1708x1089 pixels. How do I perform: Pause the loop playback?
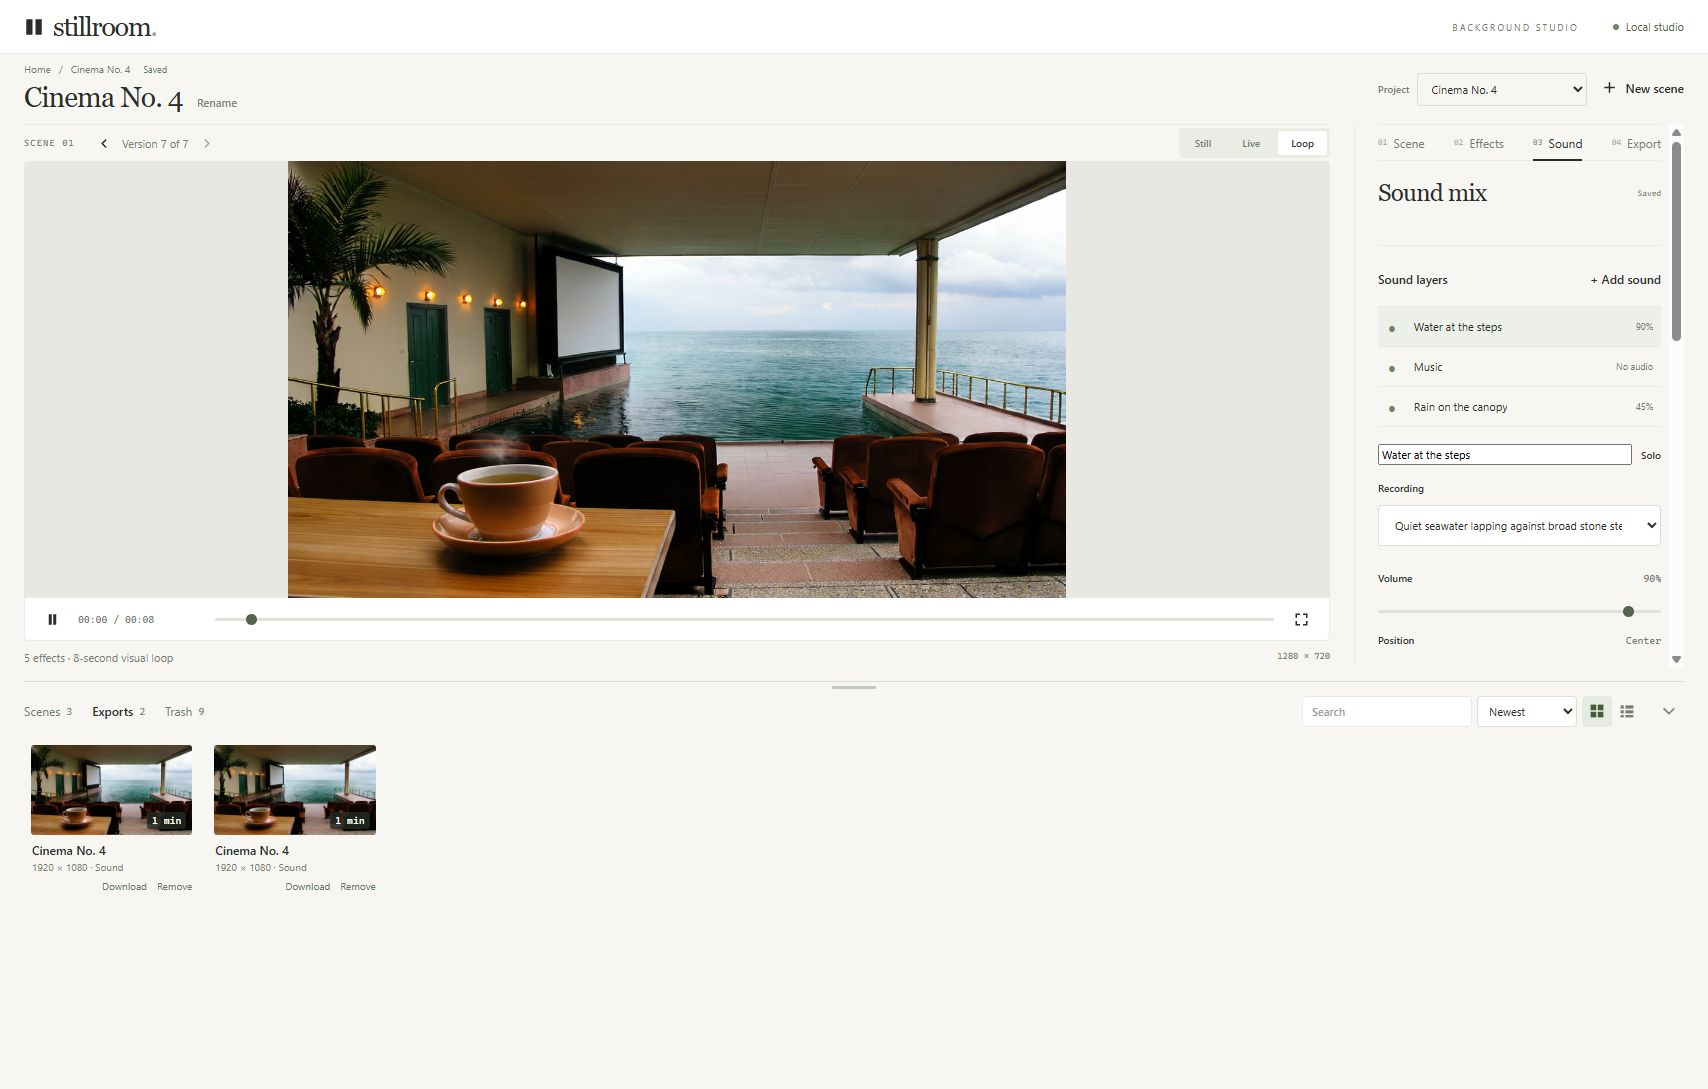pyautogui.click(x=52, y=620)
